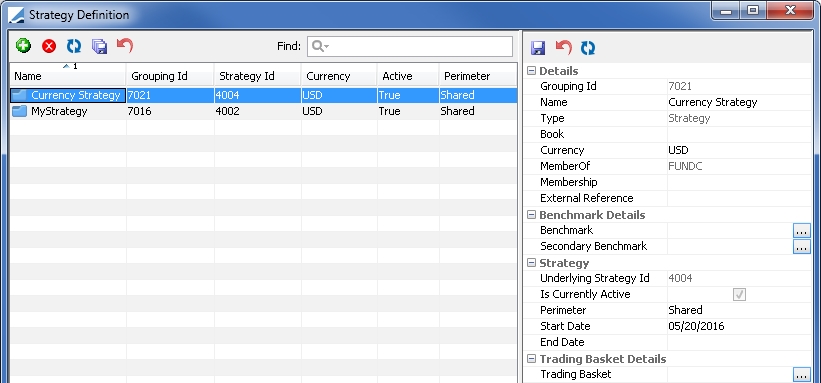This screenshot has width=821, height=383.
Task: Click Underlying Strategy Id value 4004
Action: point(739,278)
